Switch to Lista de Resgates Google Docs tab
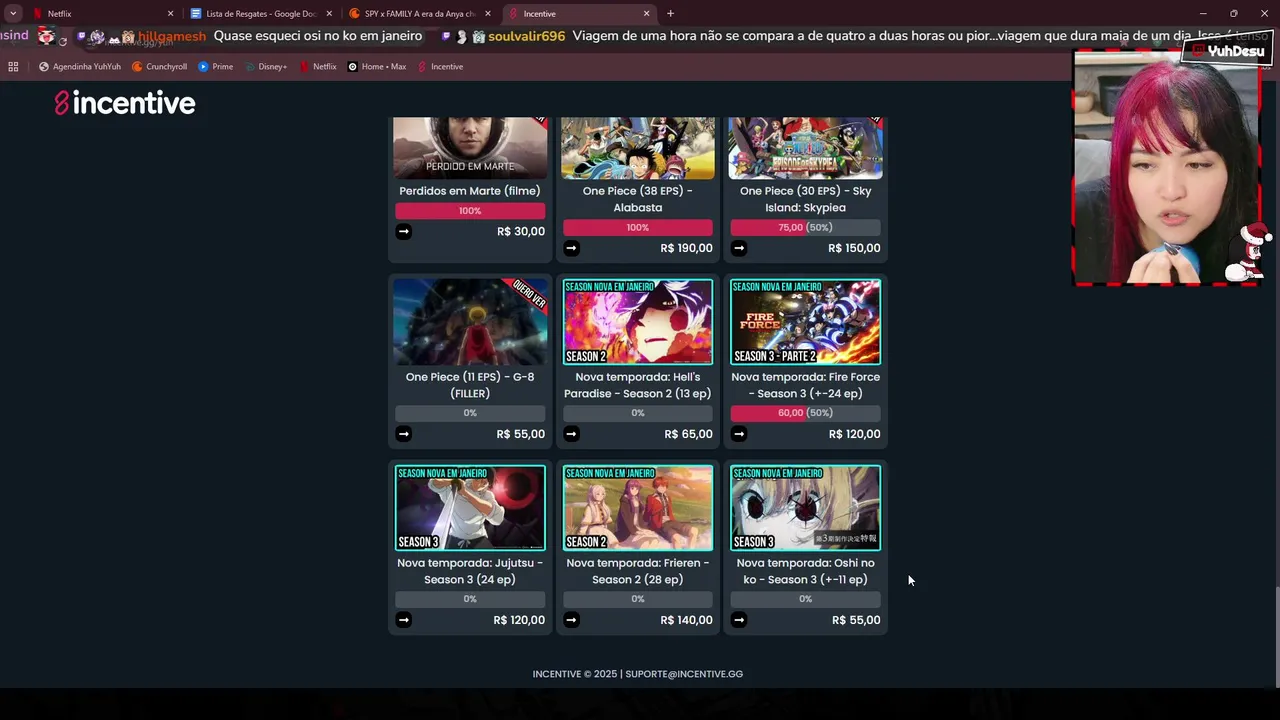1280x720 pixels. [259, 13]
